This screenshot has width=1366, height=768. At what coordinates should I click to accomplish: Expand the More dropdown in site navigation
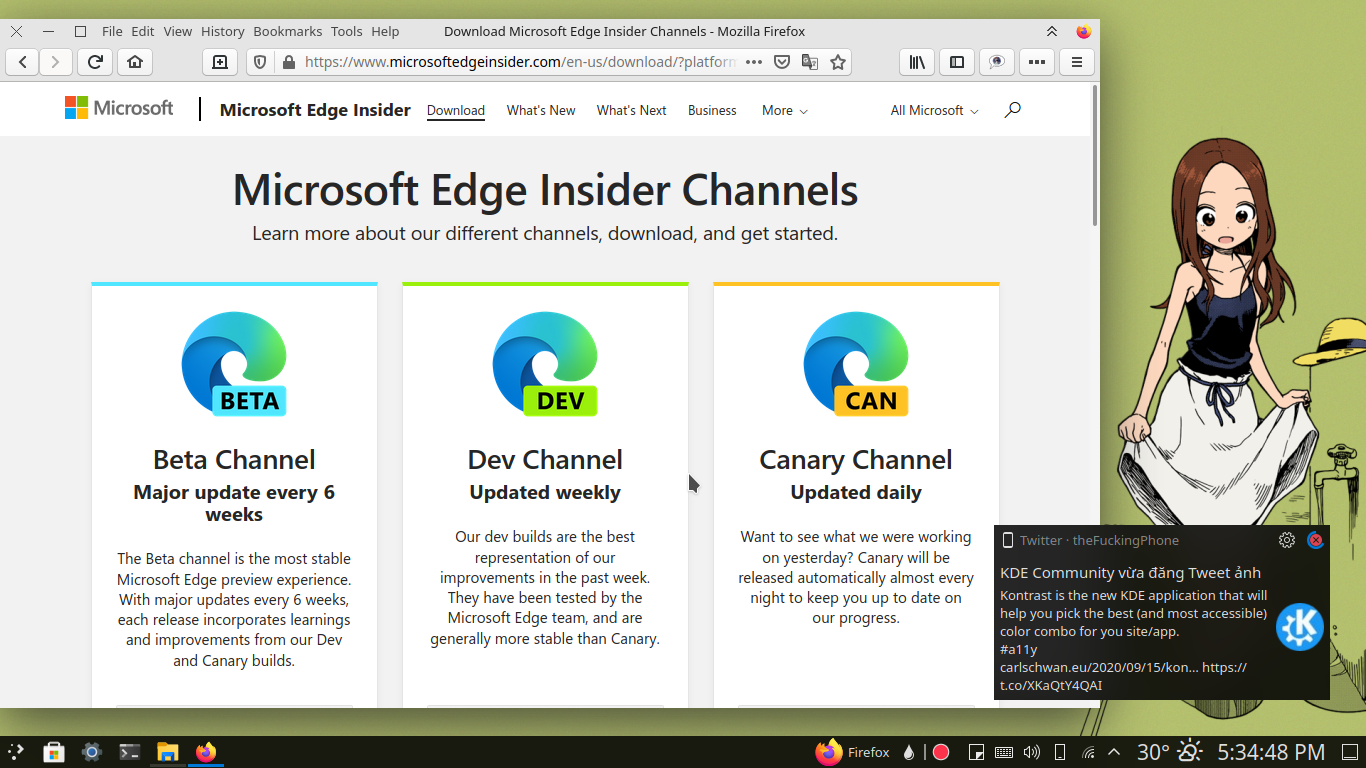(x=785, y=110)
